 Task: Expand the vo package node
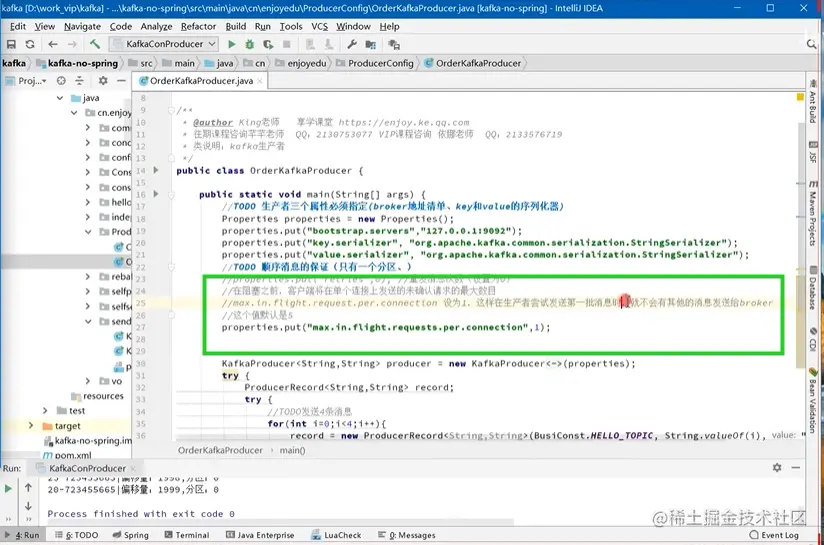tap(88, 381)
